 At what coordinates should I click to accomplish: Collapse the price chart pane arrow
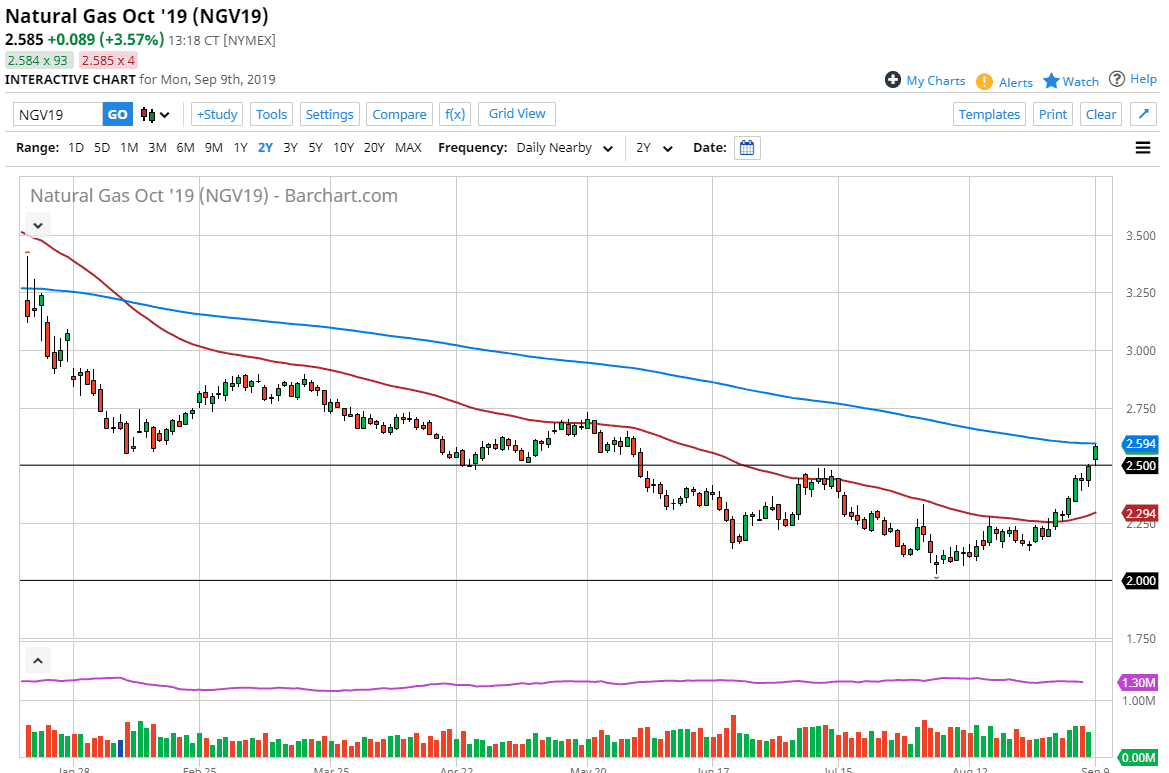pyautogui.click(x=37, y=224)
